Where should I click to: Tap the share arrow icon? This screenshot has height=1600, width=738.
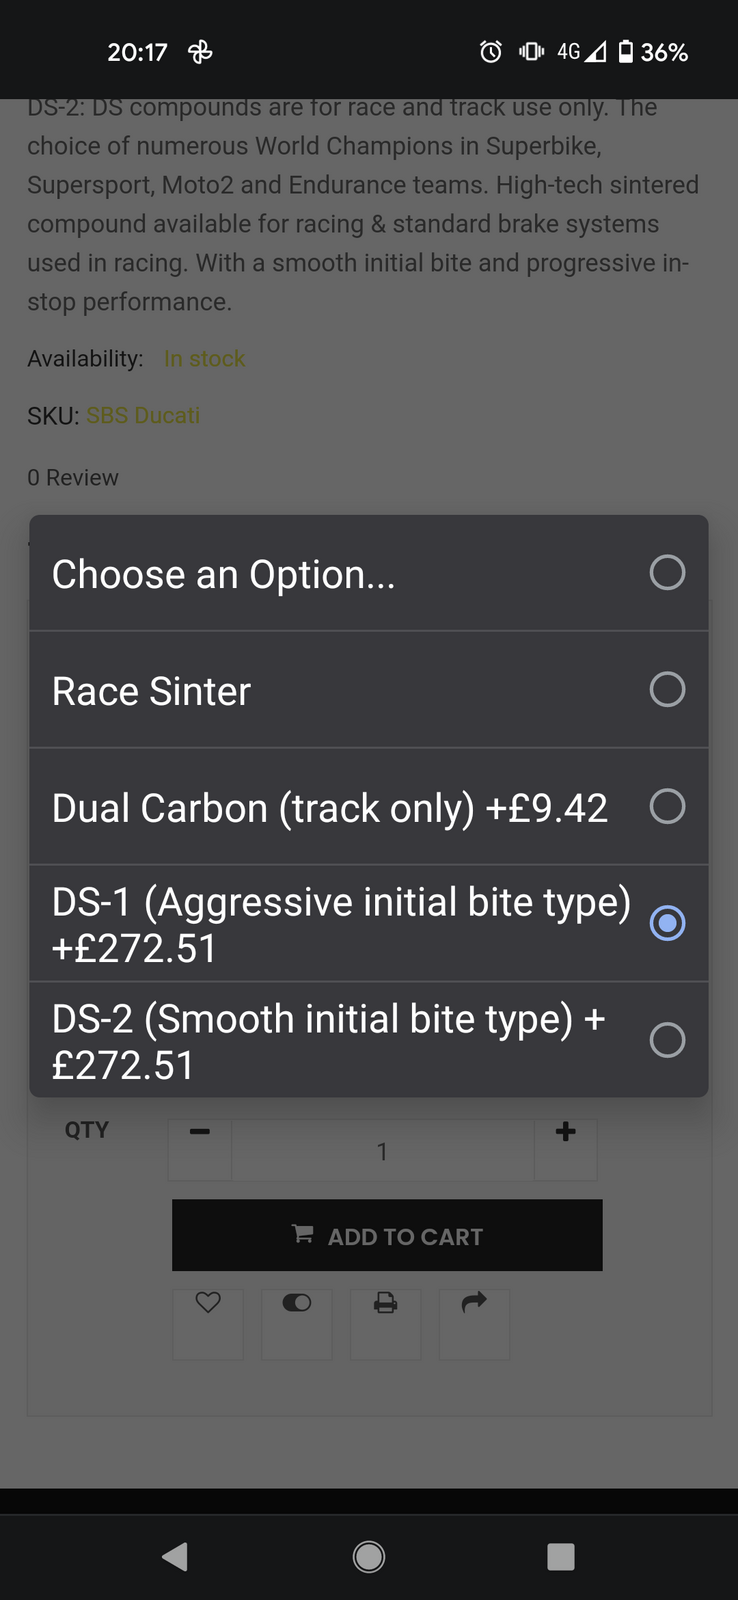(474, 1302)
